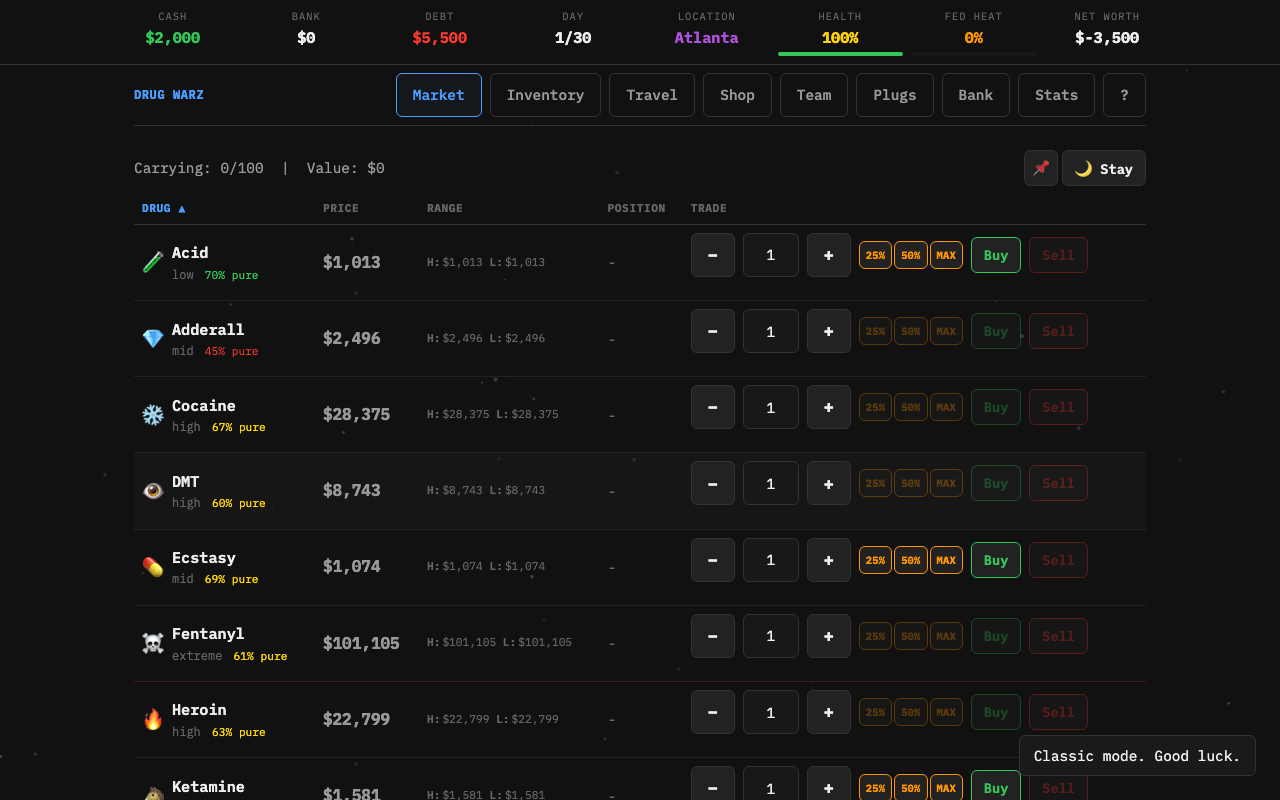
Task: Buy one unit of Acid
Action: [995, 255]
